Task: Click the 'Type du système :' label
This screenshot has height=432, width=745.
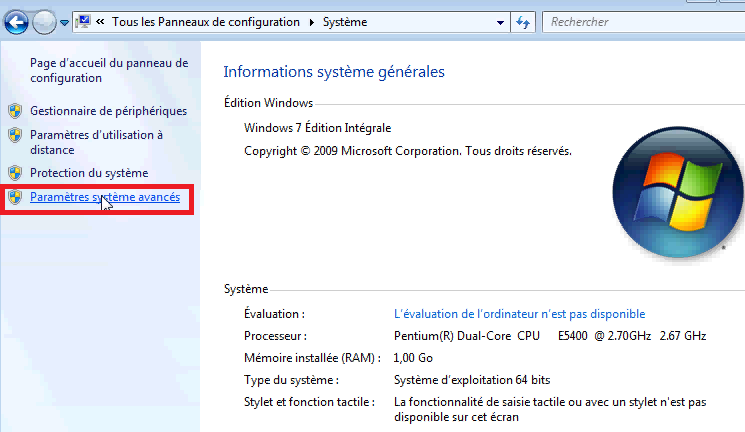Action: pos(291,380)
